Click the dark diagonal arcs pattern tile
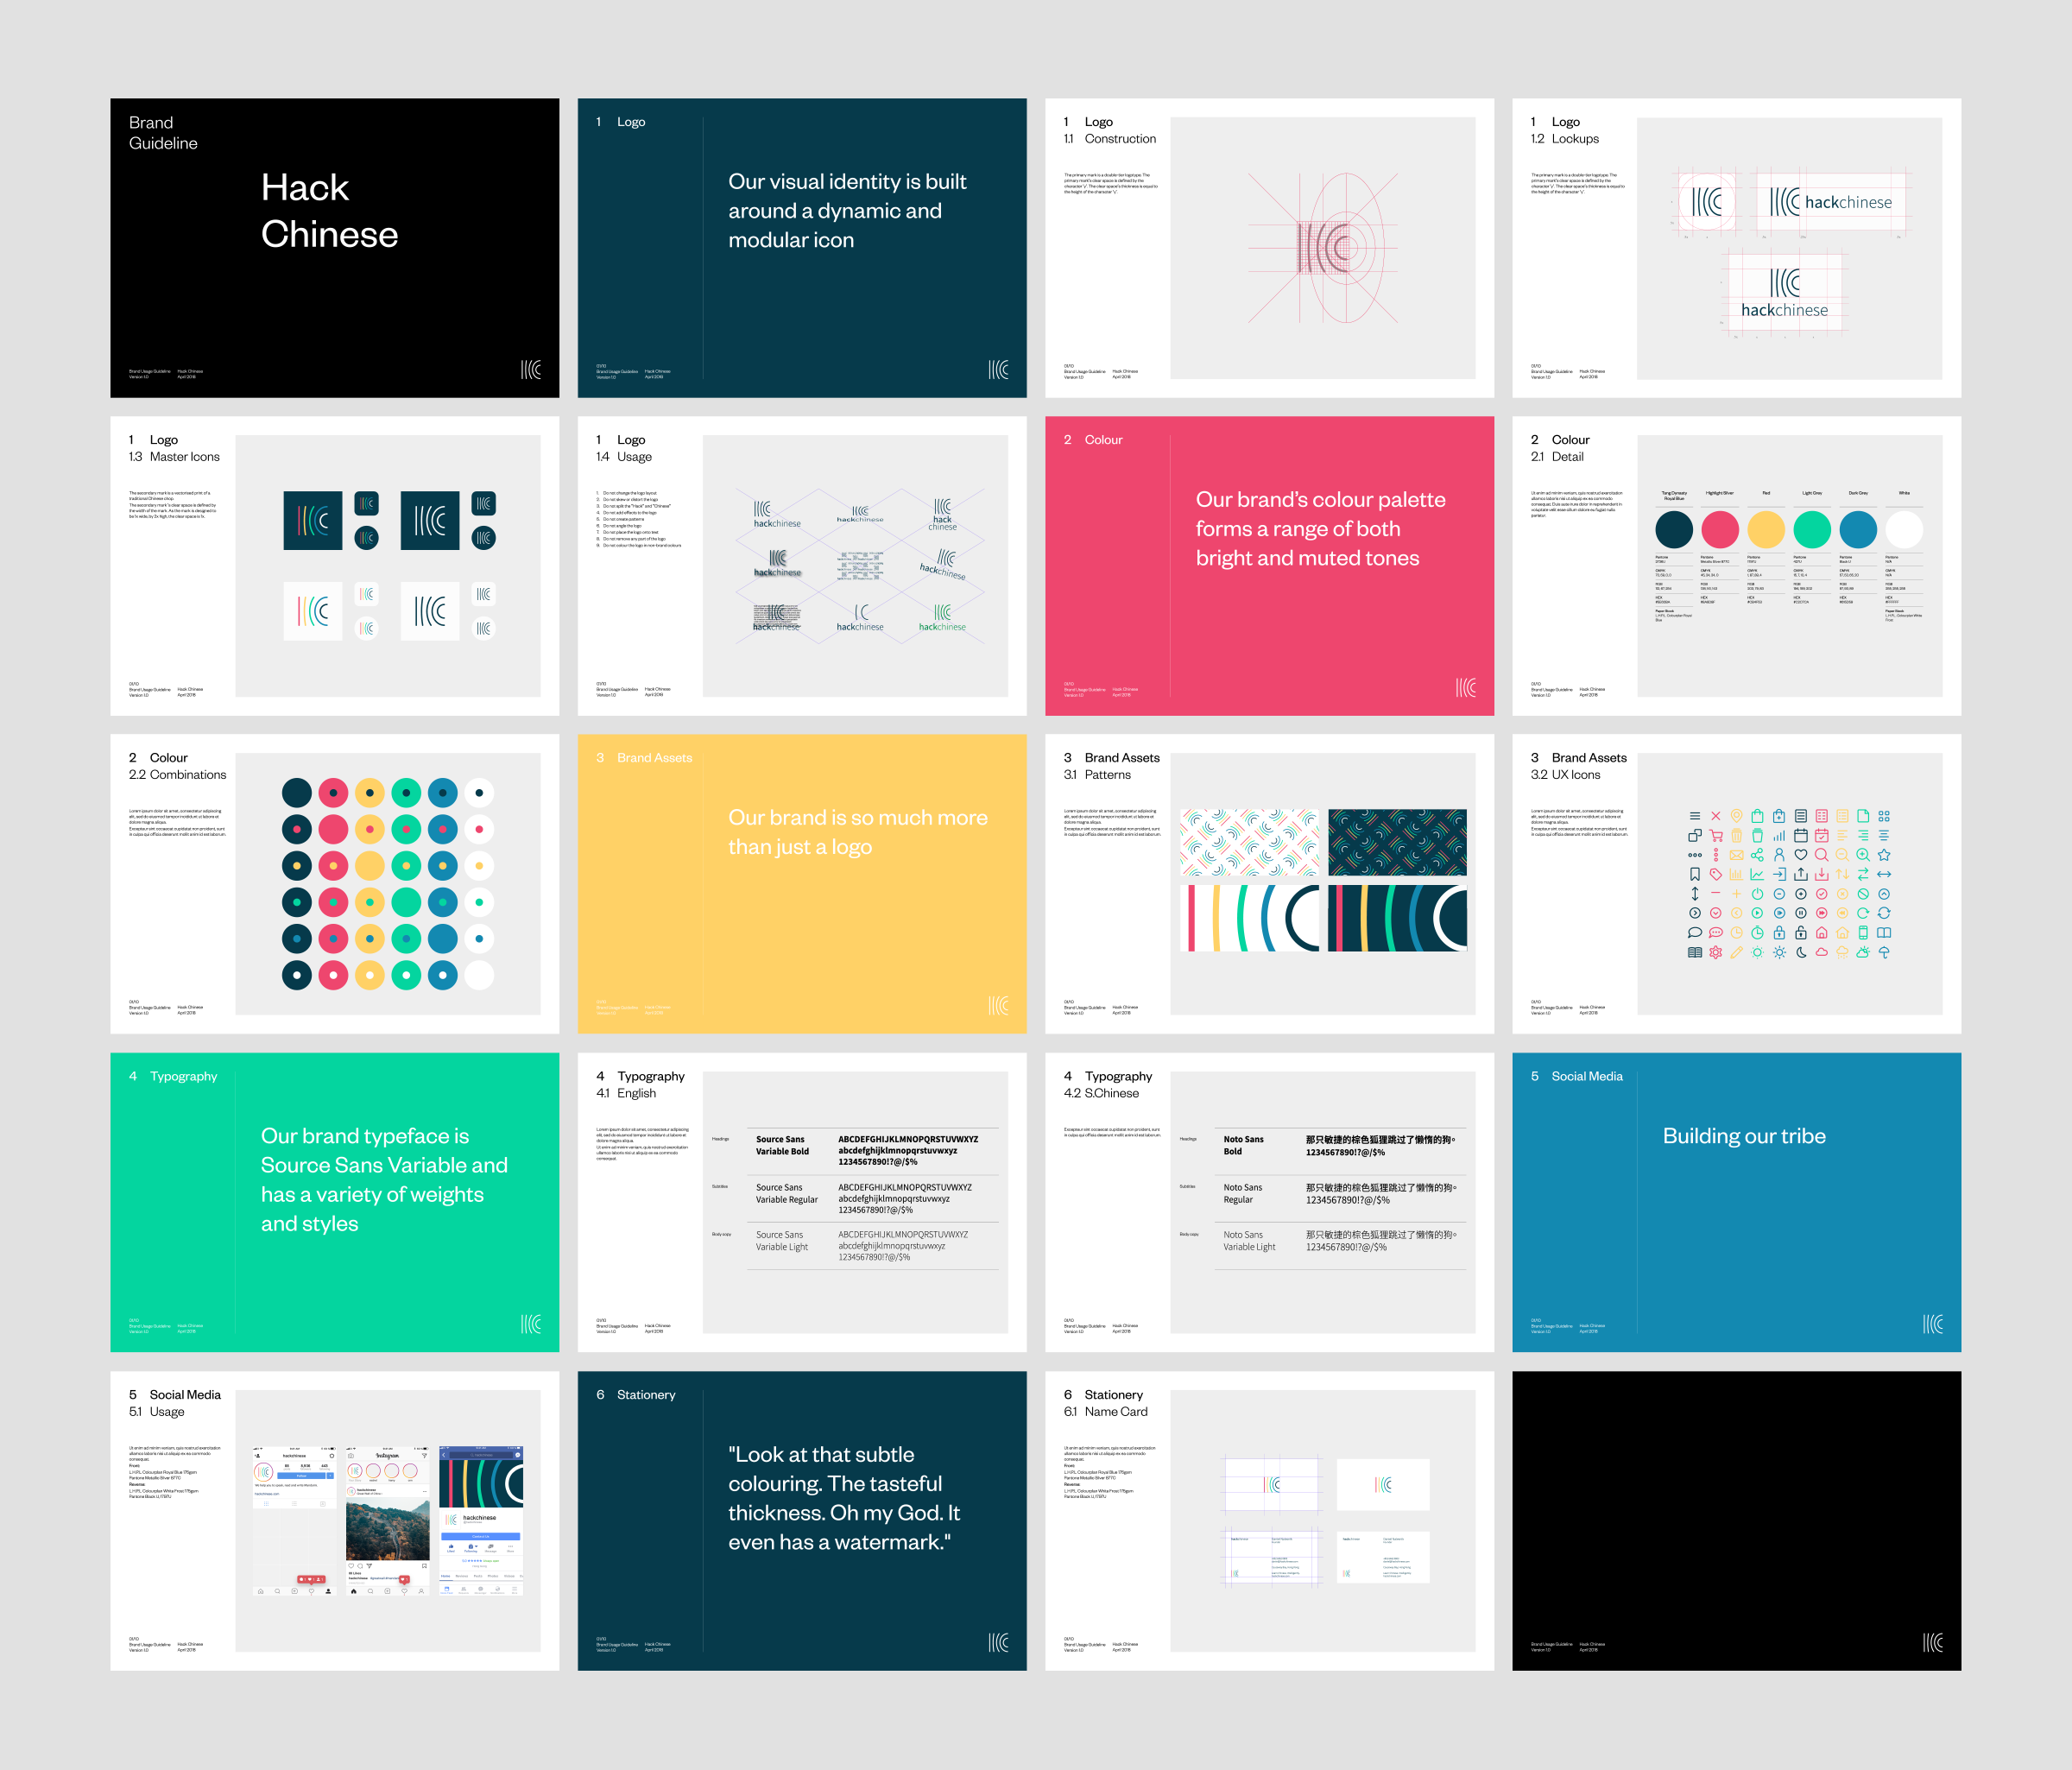The image size is (2072, 1770). 1397,842
